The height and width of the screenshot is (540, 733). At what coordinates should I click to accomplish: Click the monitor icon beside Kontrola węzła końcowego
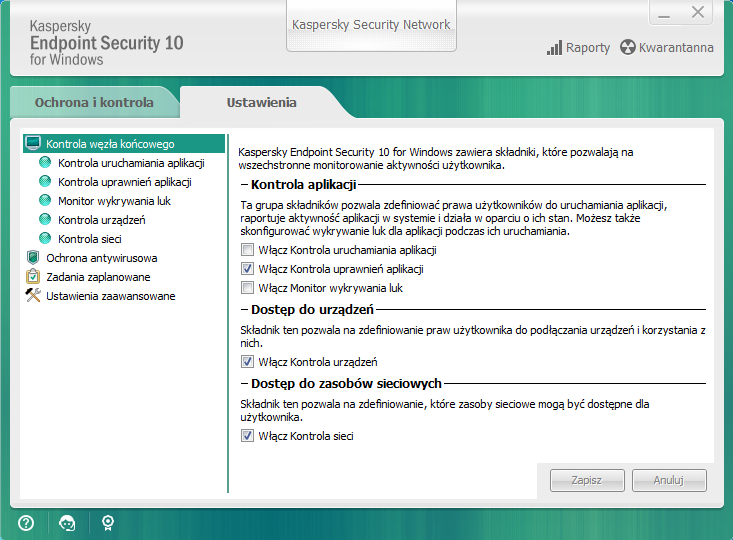tap(33, 143)
